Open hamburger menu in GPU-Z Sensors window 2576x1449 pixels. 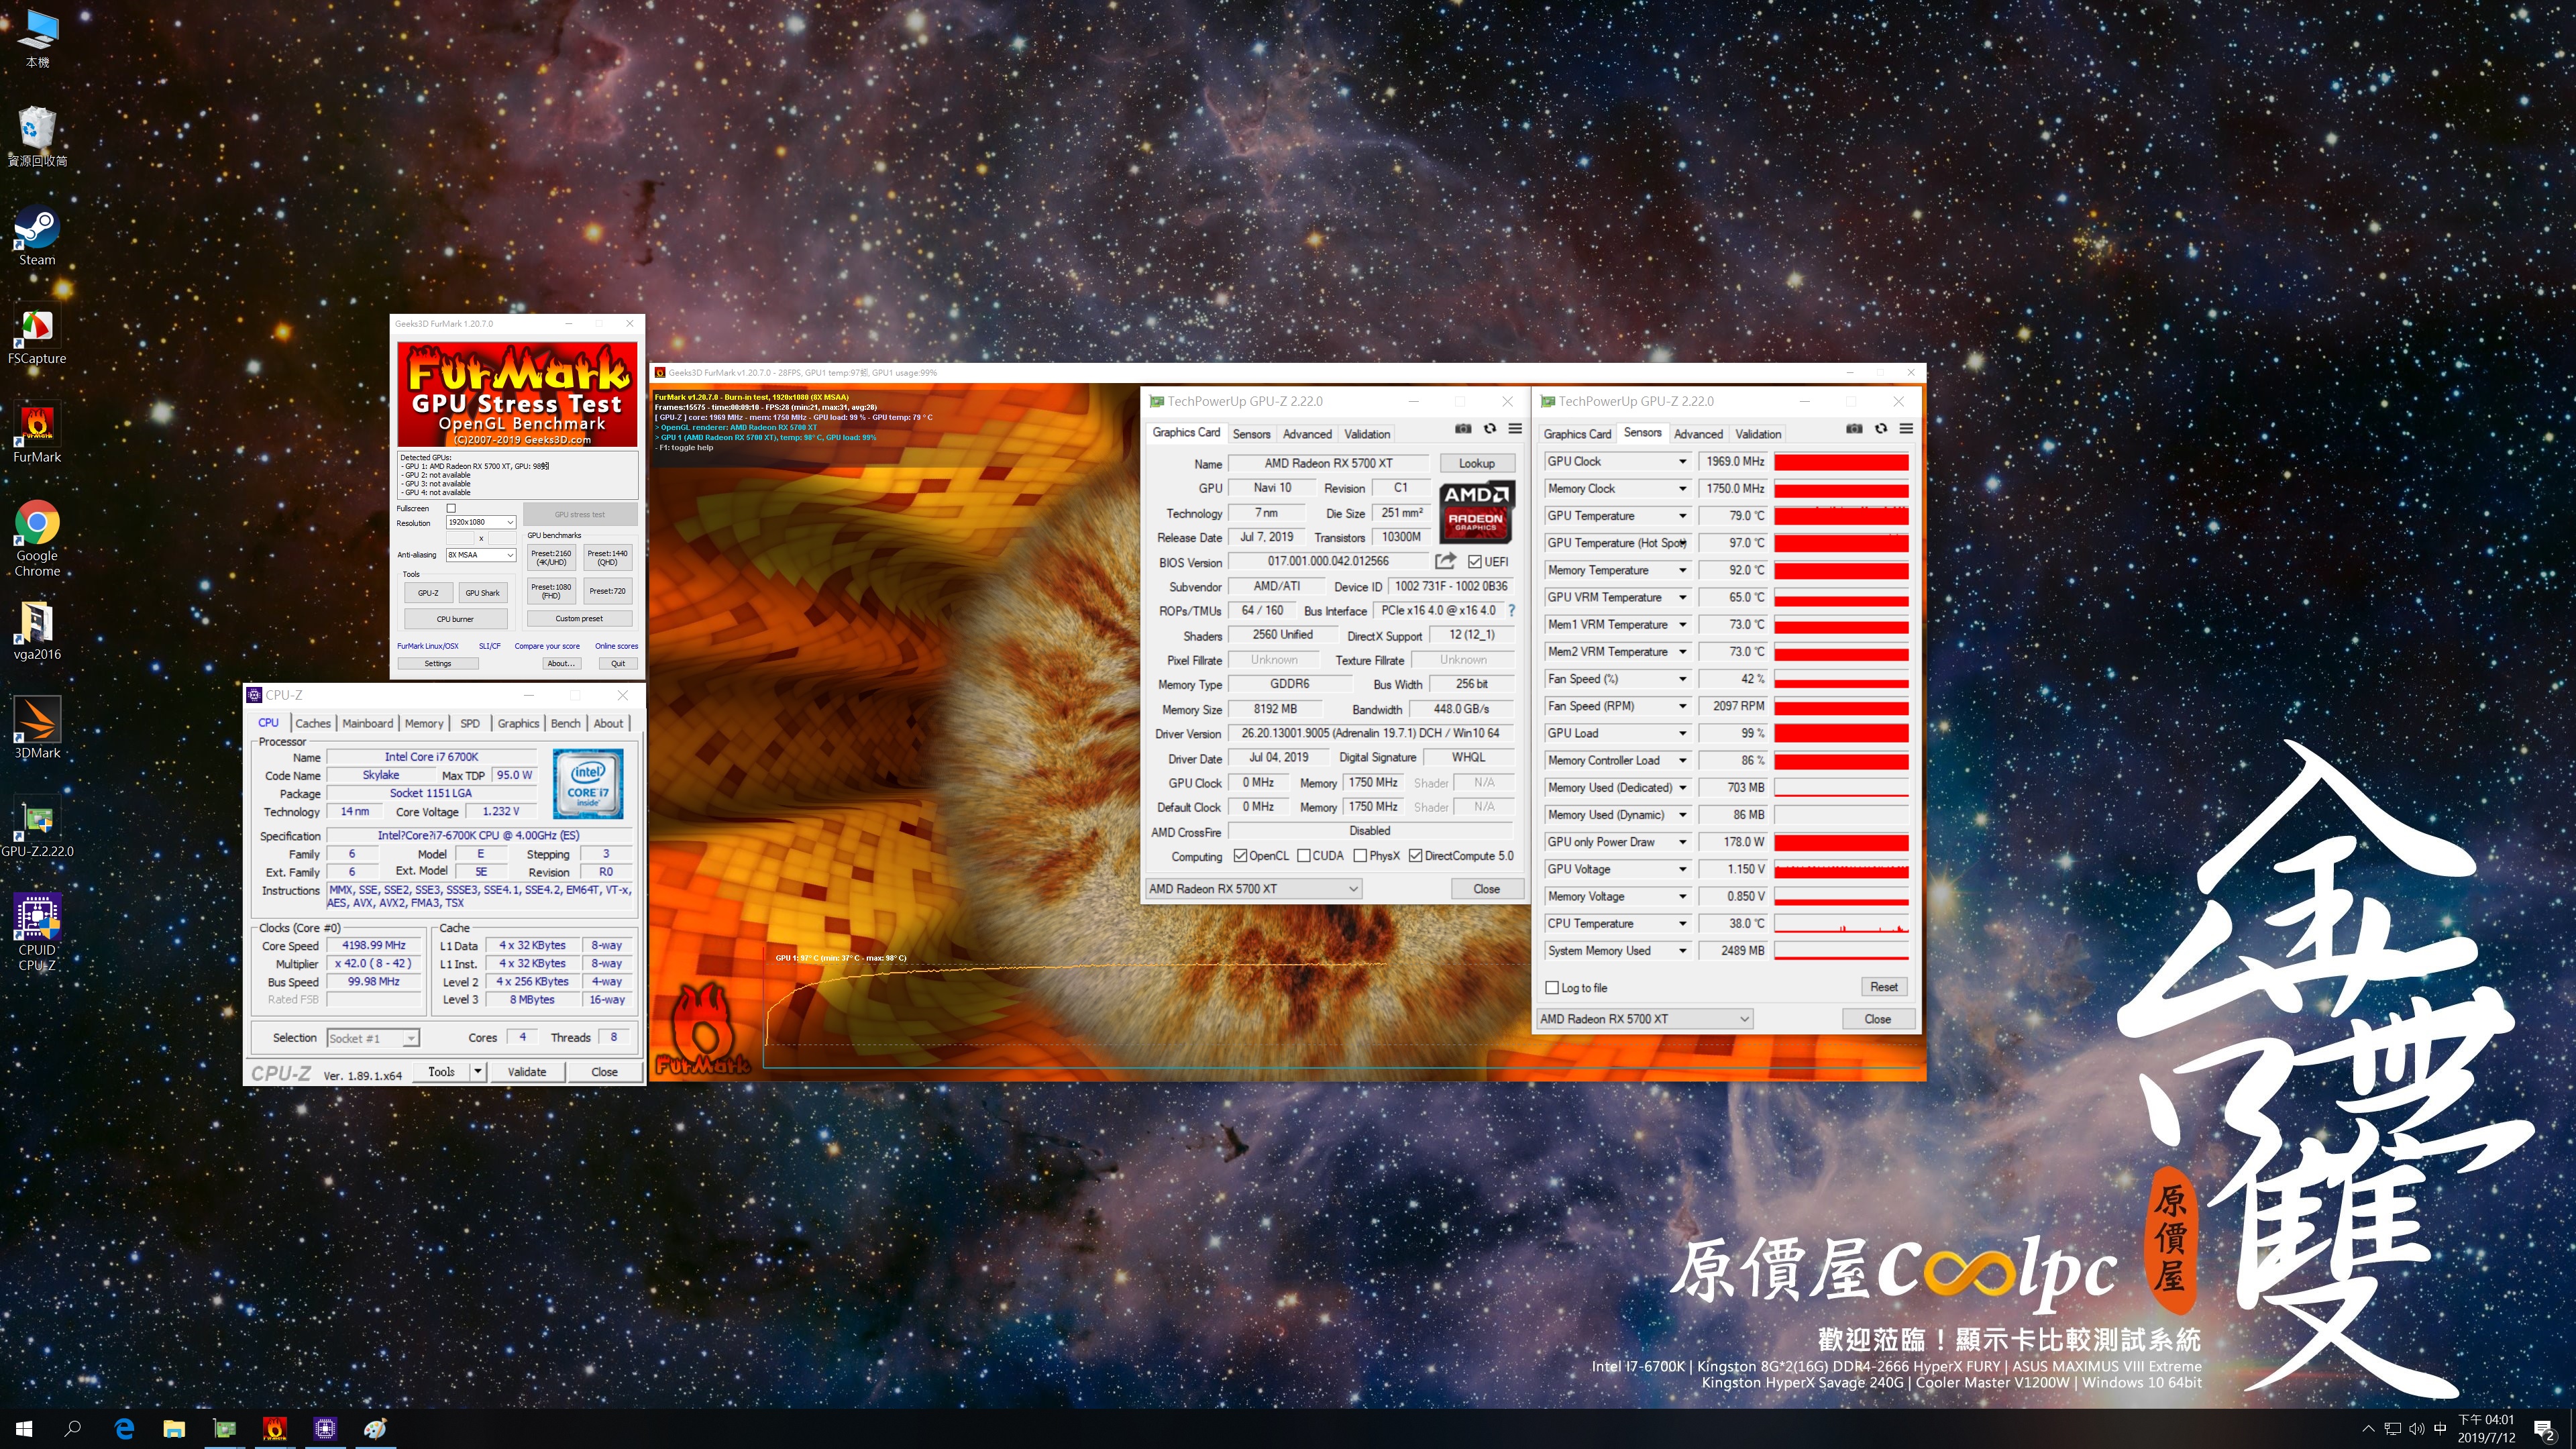click(x=1906, y=429)
